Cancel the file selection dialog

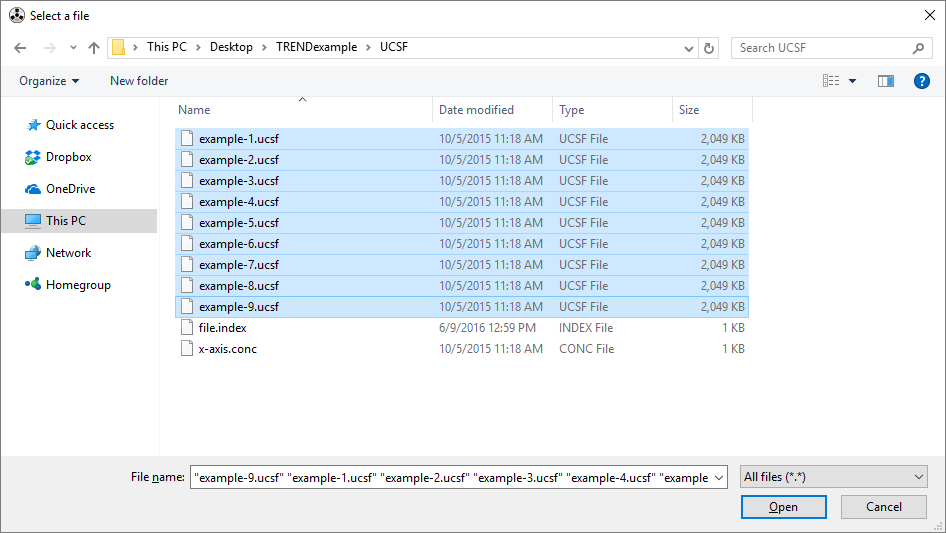[883, 507]
